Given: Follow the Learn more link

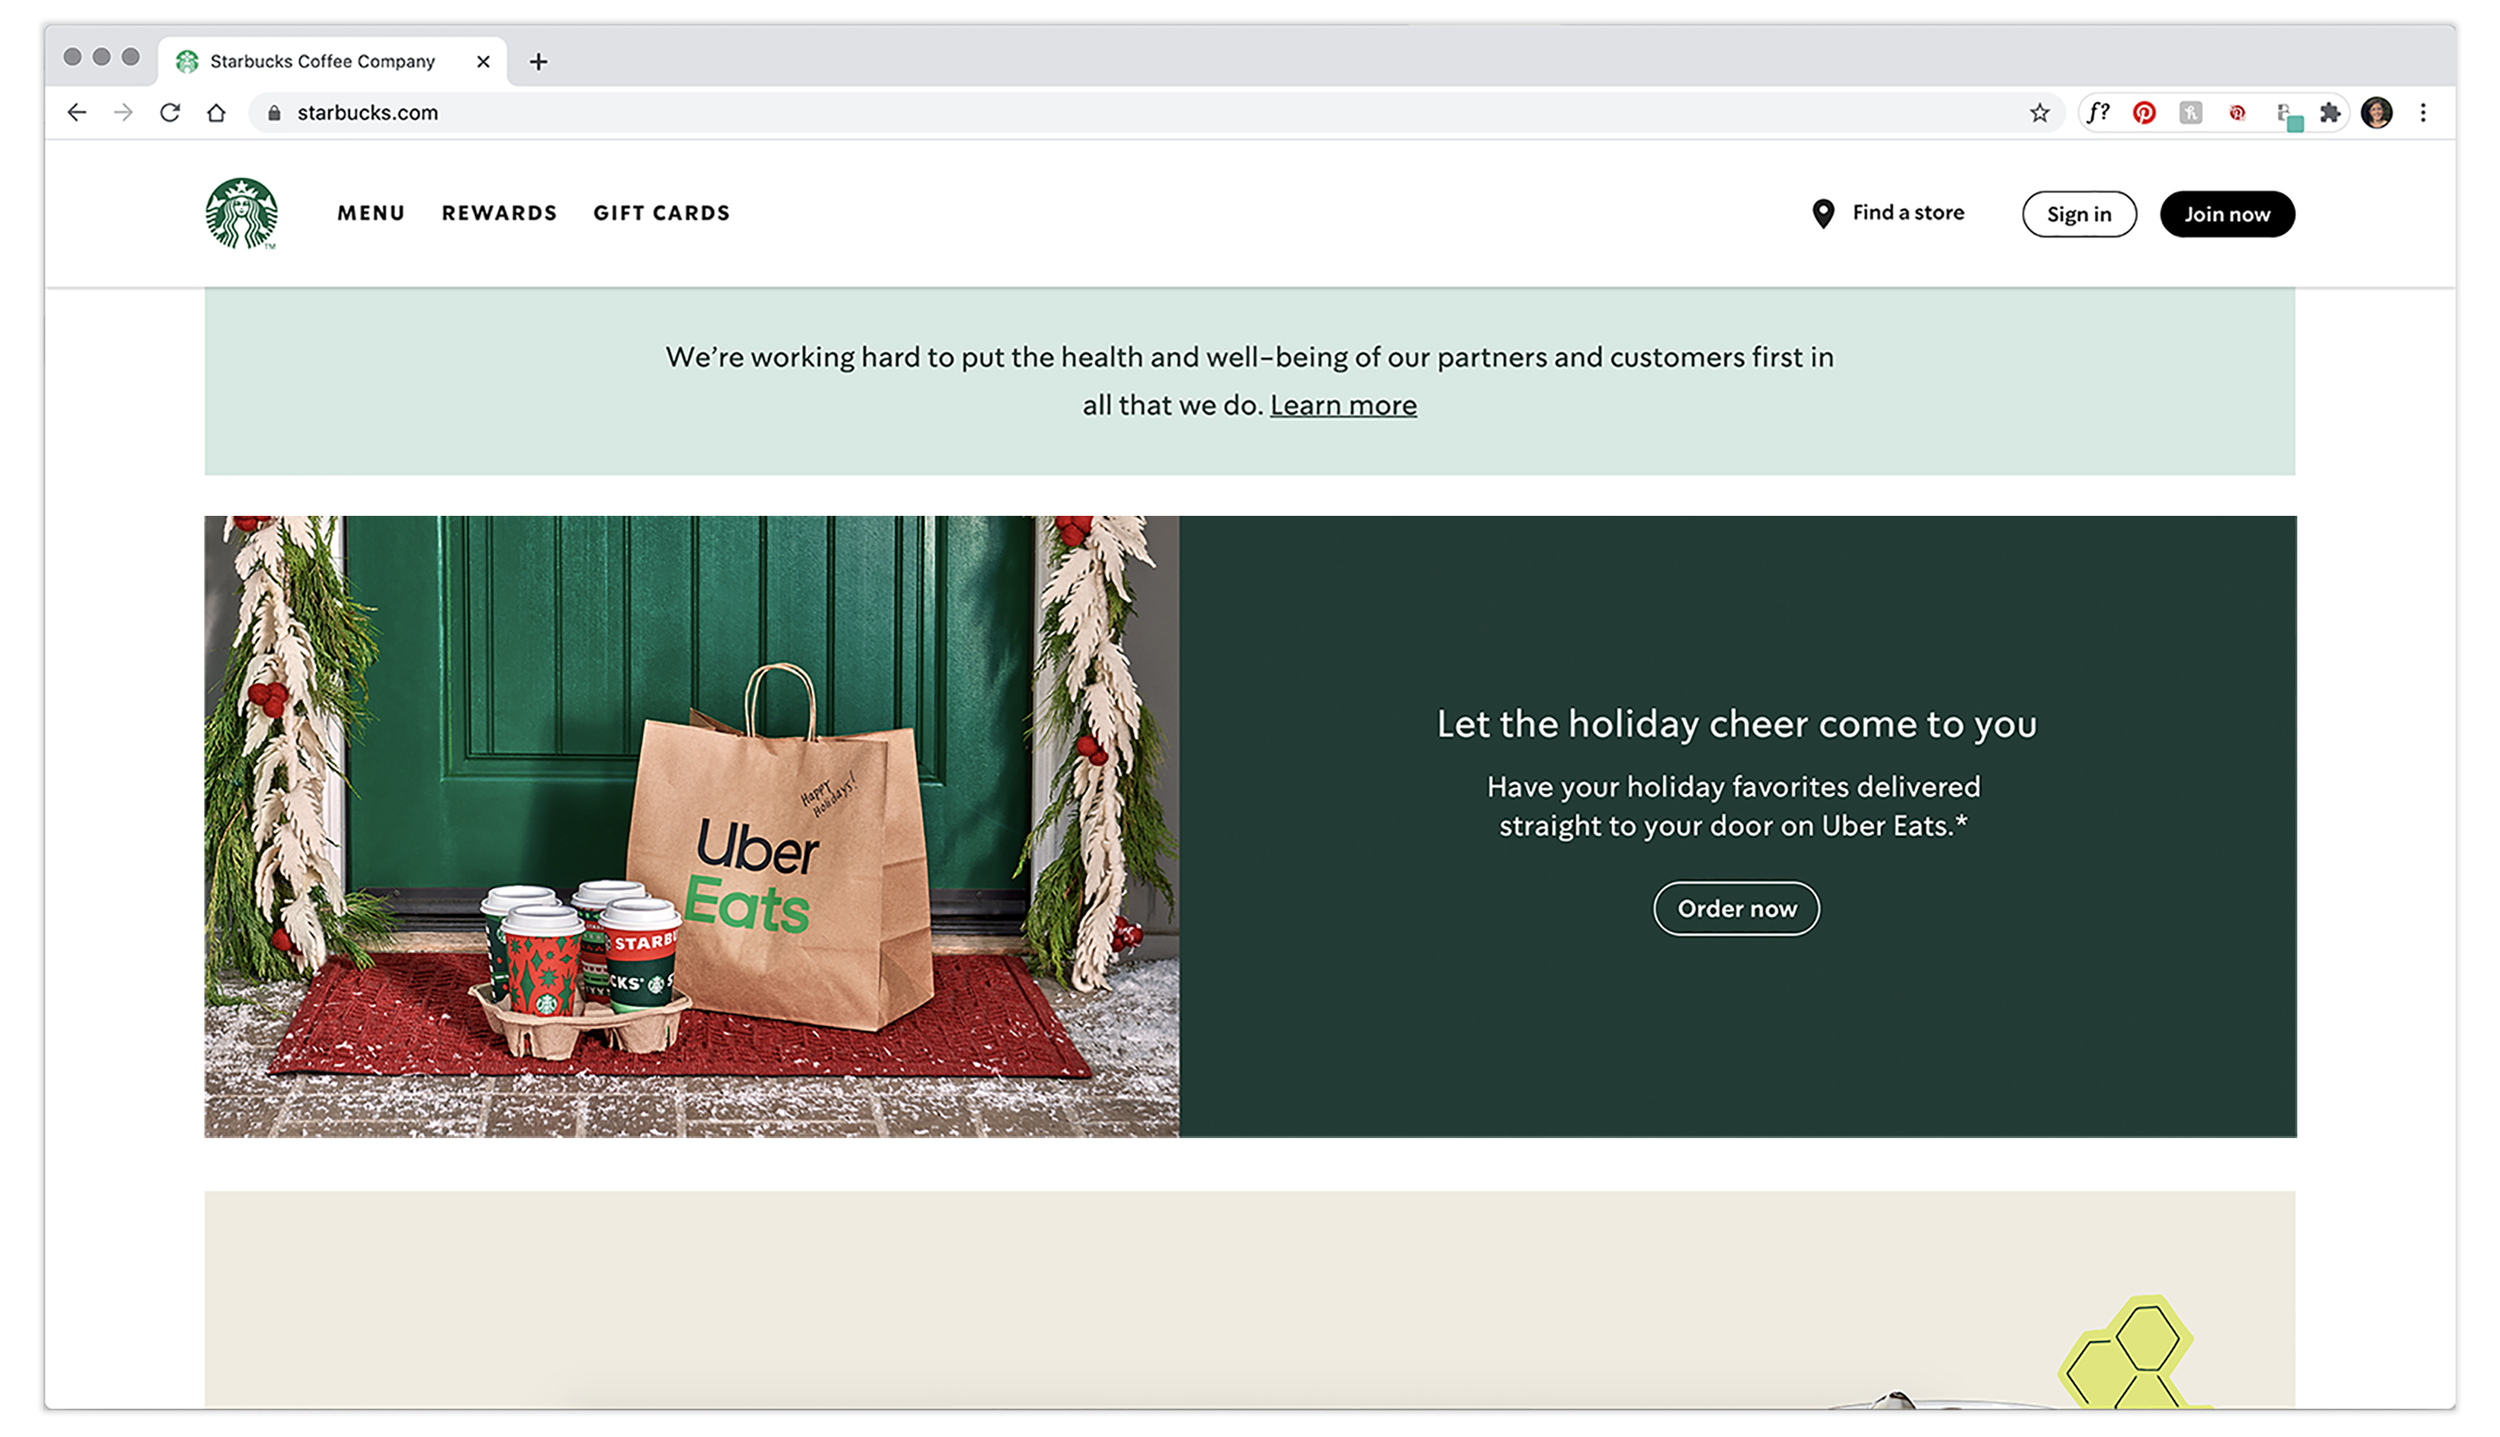Looking at the screenshot, I should click(1343, 405).
